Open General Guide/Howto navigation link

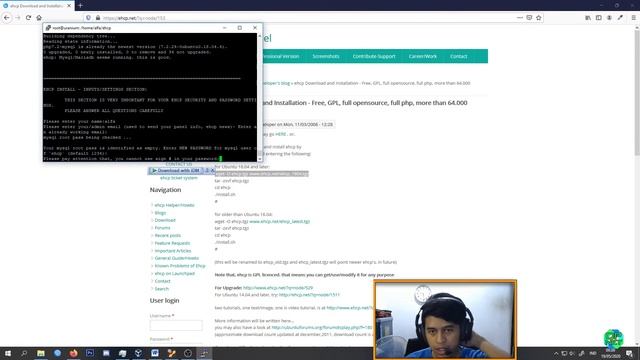[x=177, y=258]
